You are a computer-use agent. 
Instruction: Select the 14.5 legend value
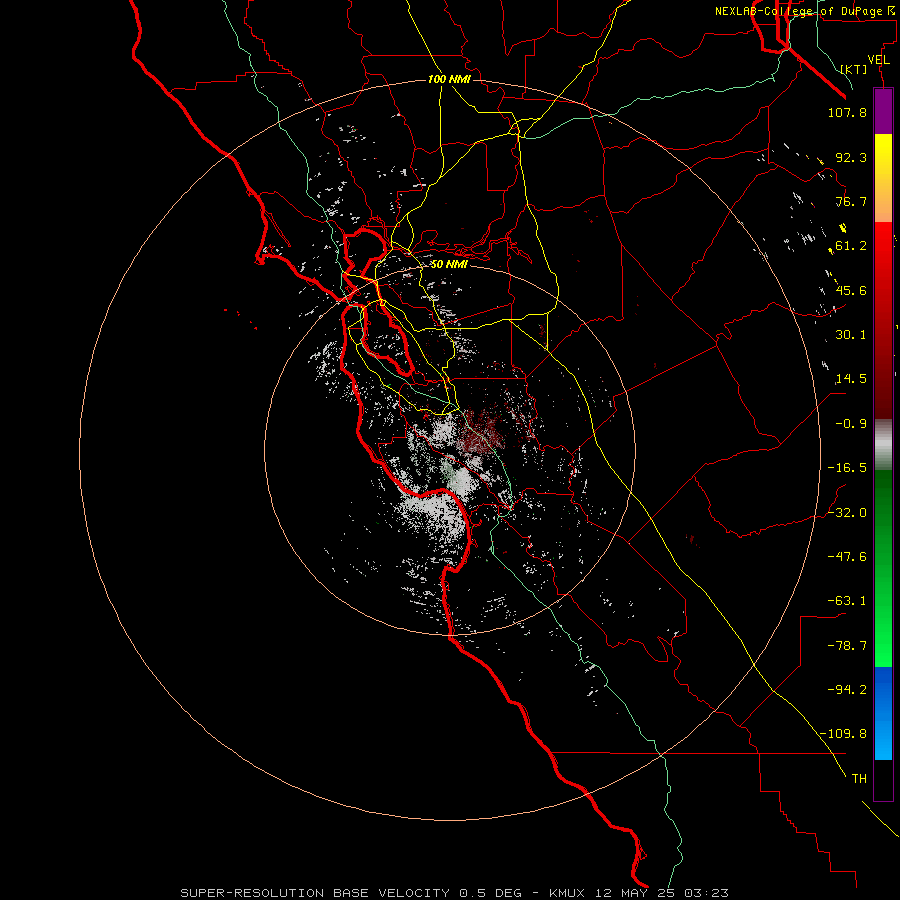pos(851,379)
